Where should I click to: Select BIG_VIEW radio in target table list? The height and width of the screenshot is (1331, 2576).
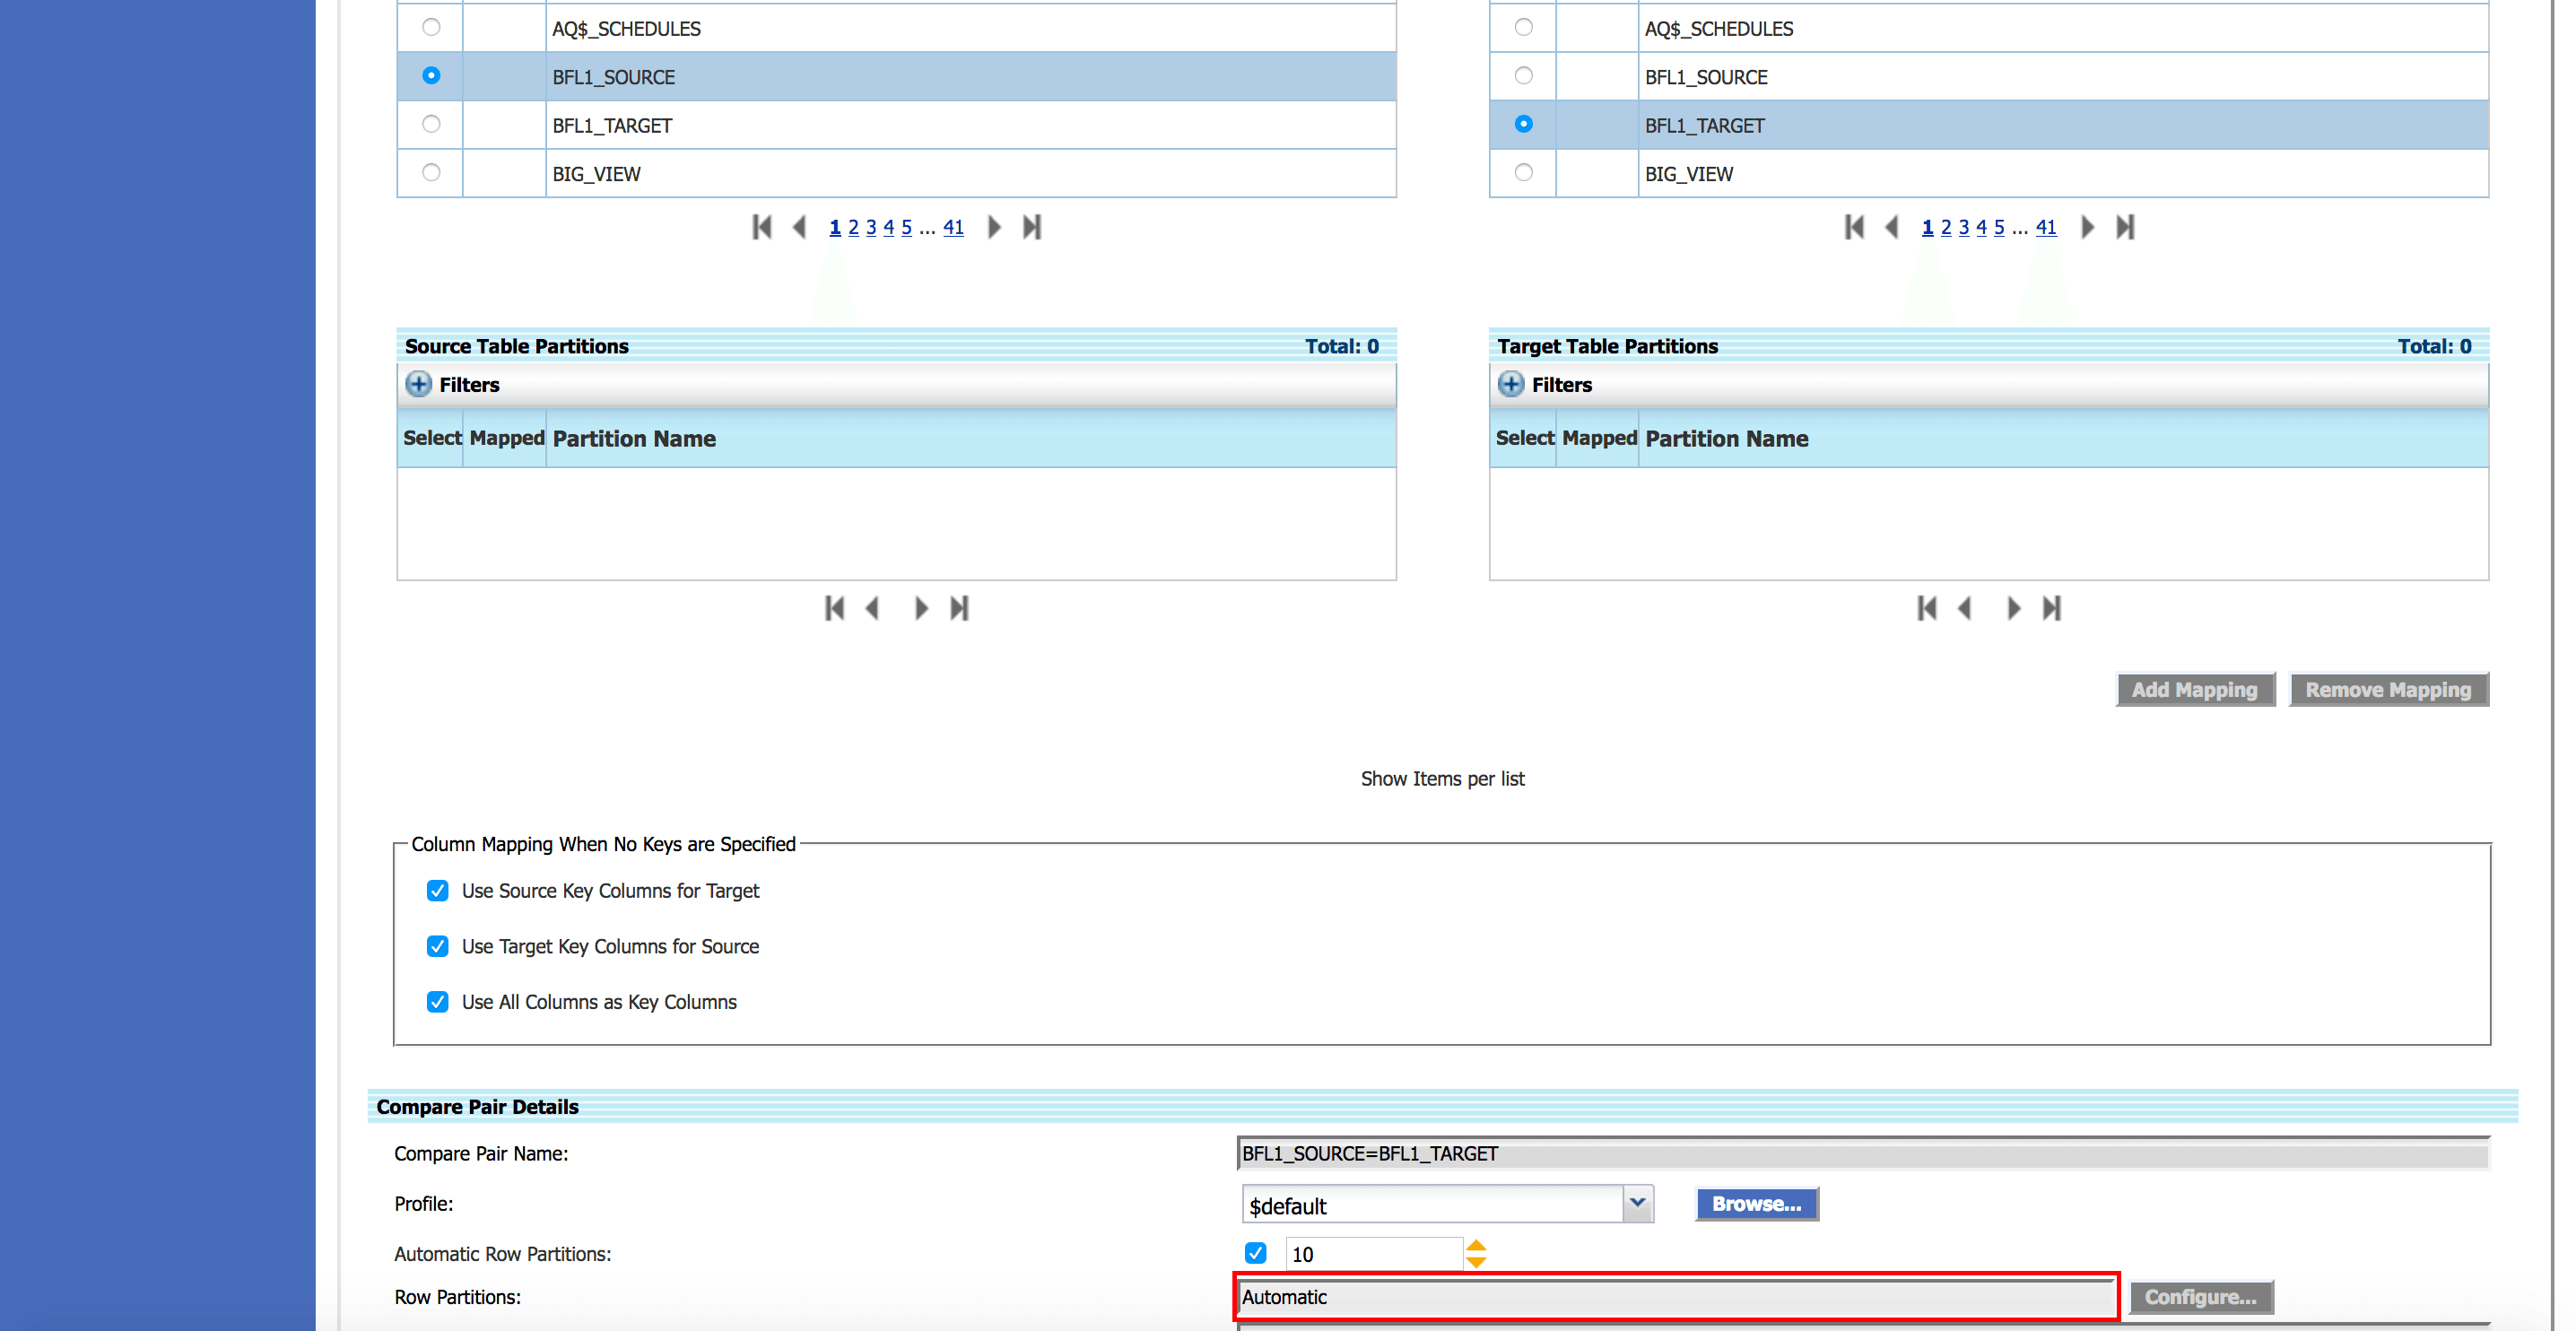click(x=1523, y=173)
